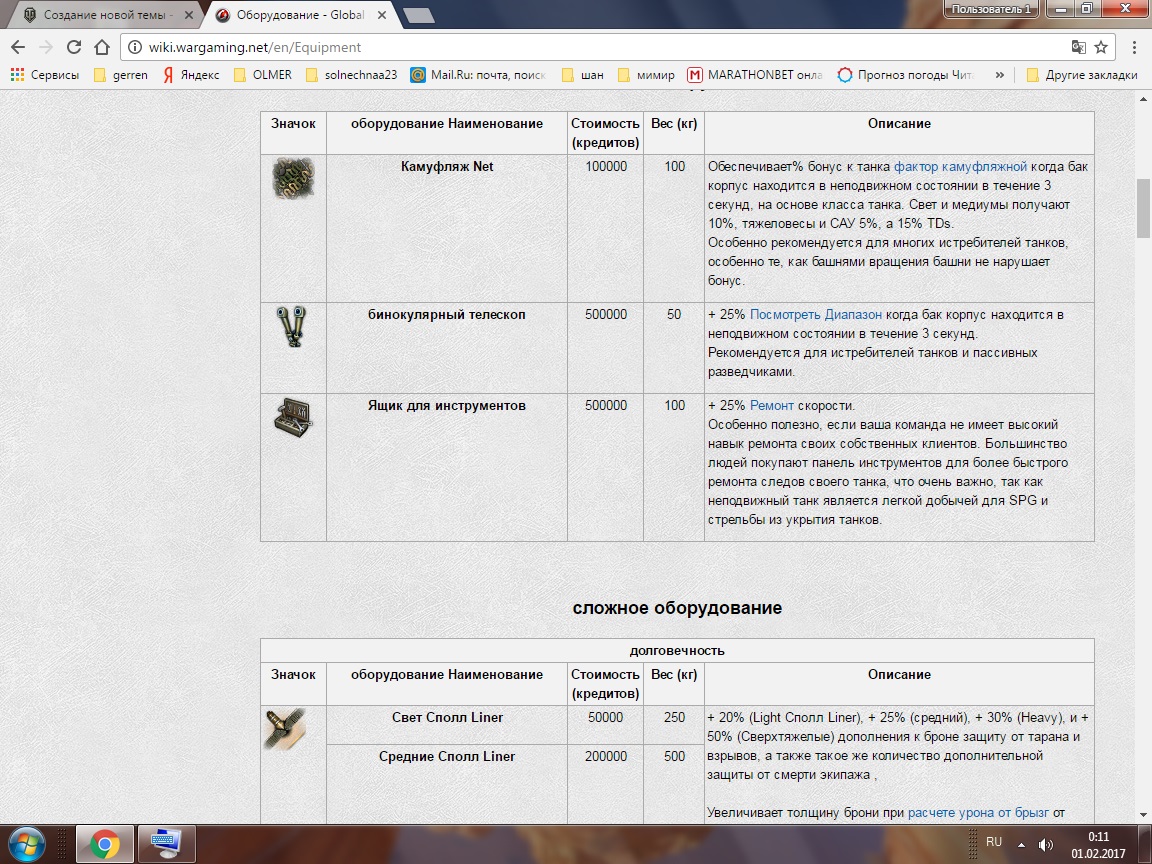Follow the фактор камуфляжной link

tap(960, 167)
